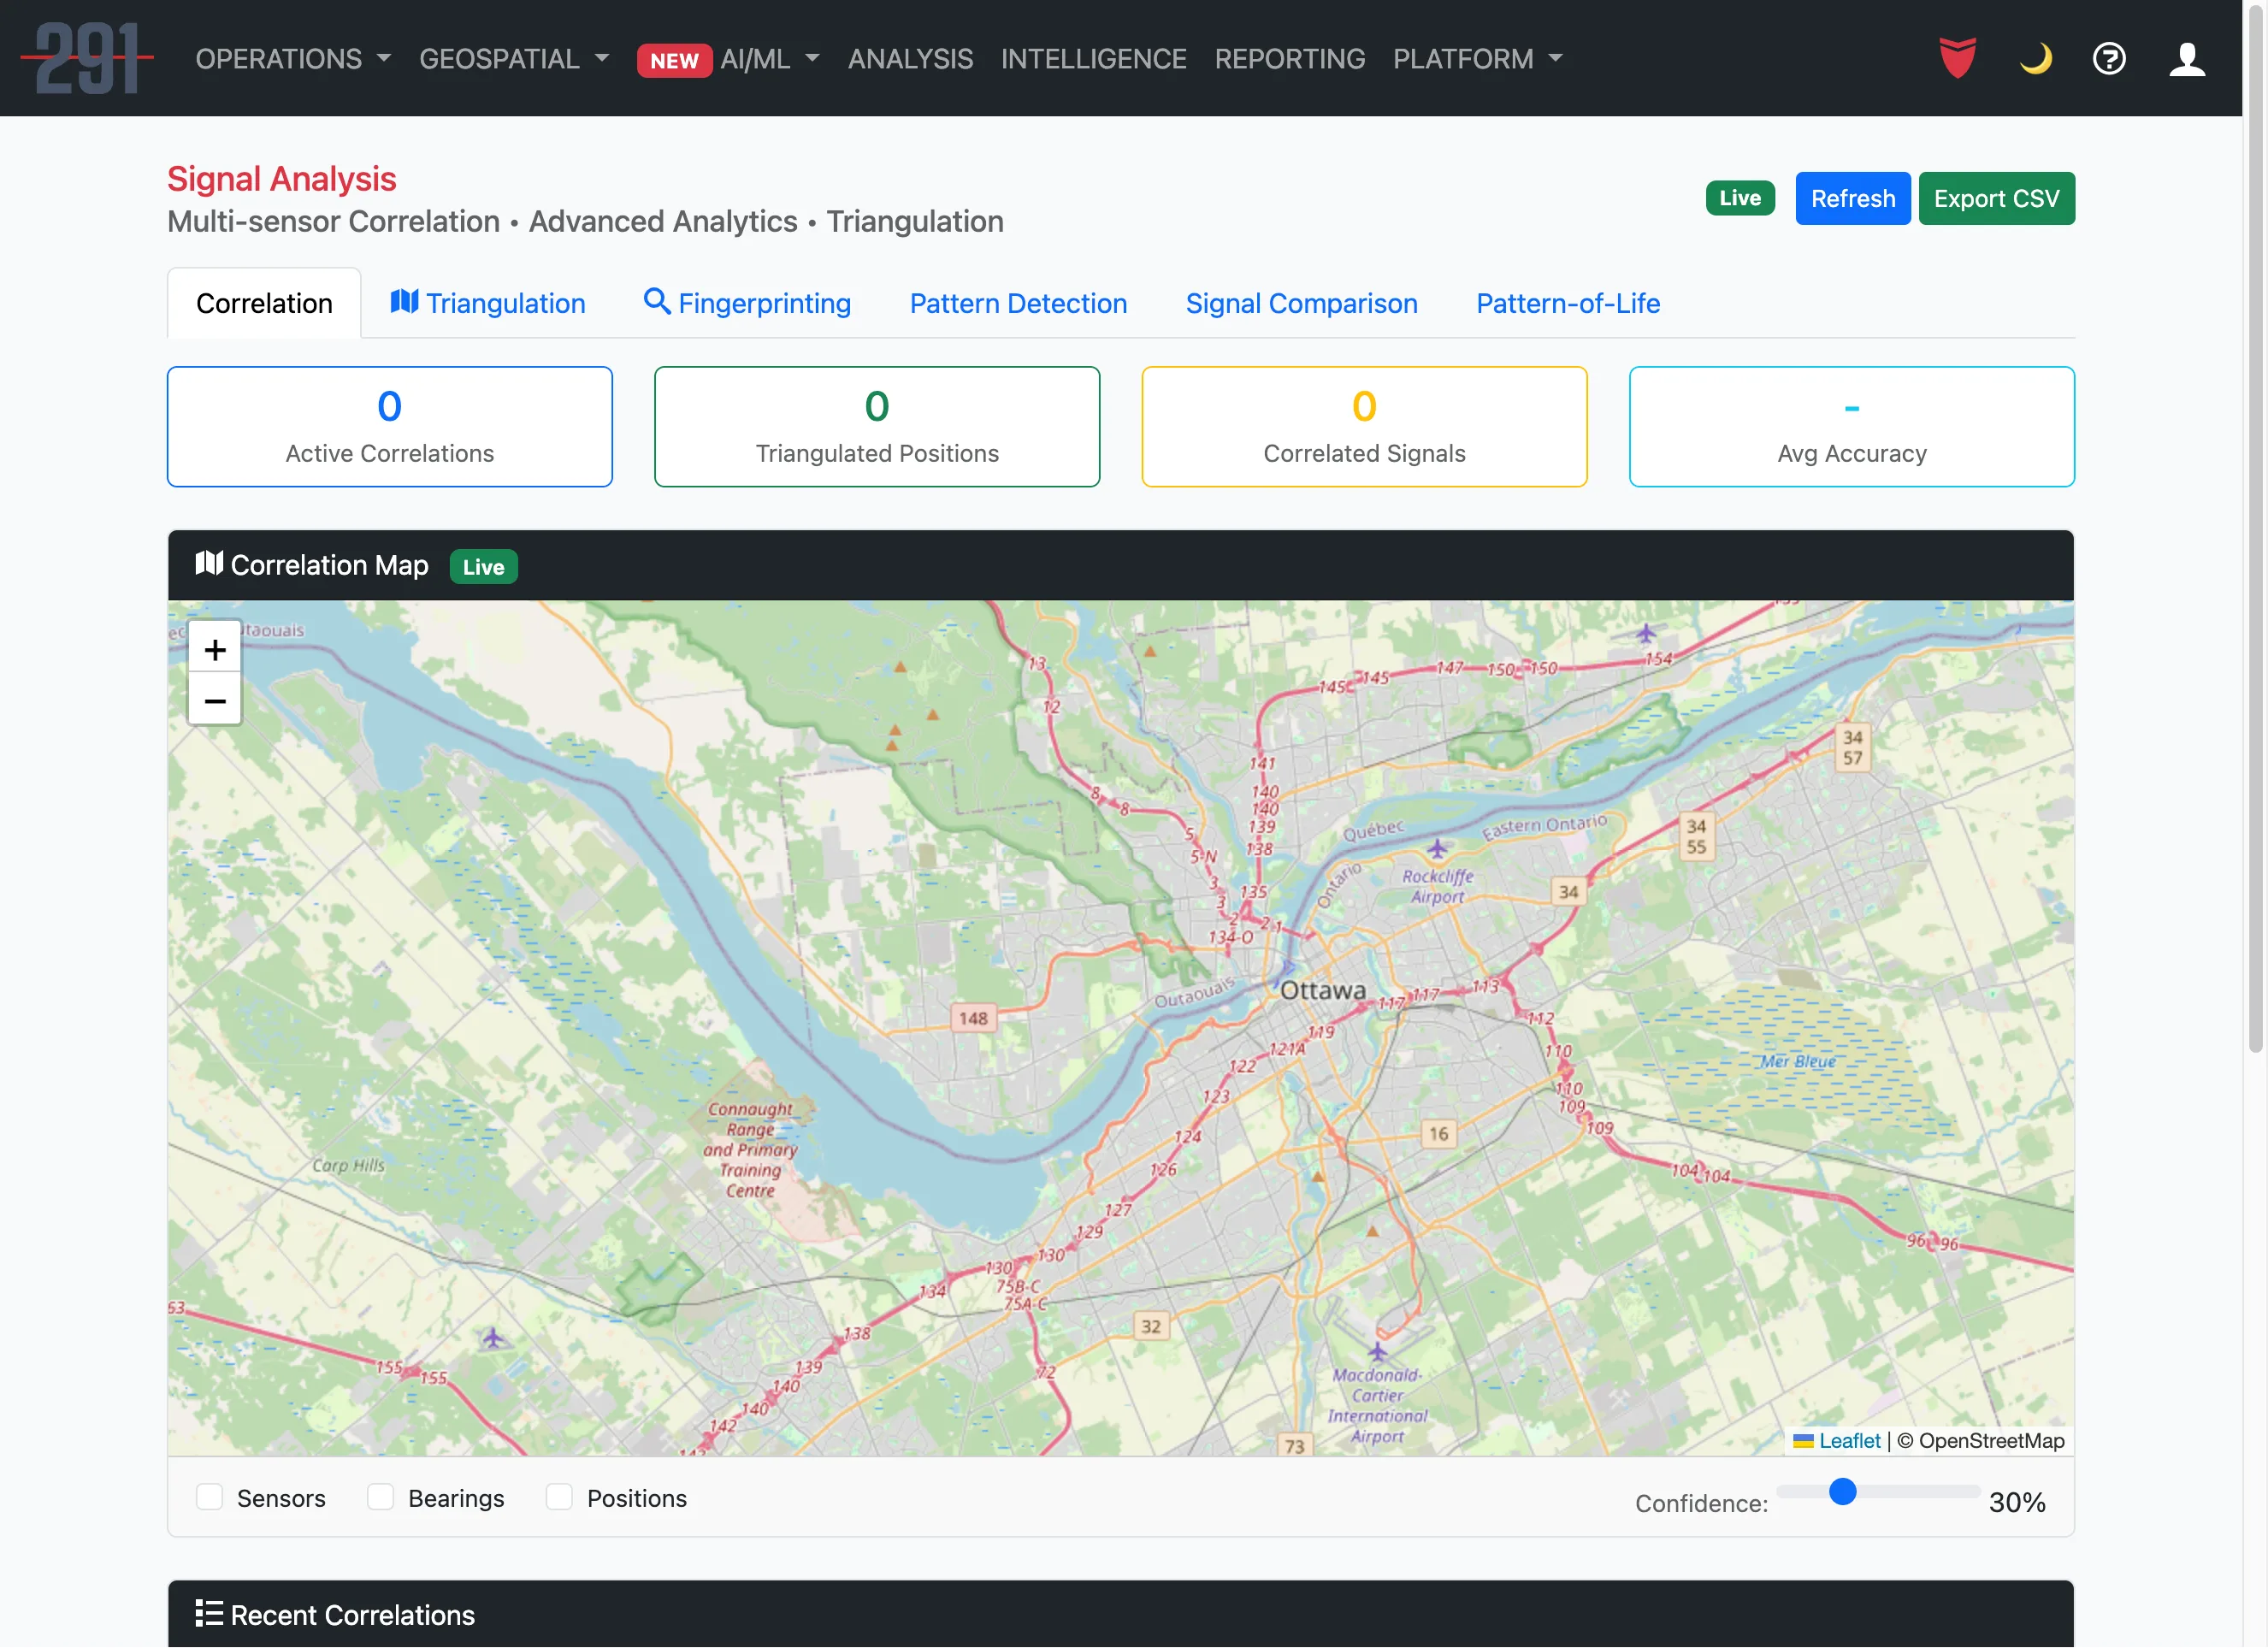This screenshot has width=2268, height=1648.
Task: Expand the Platform dropdown menu
Action: 1477,59
